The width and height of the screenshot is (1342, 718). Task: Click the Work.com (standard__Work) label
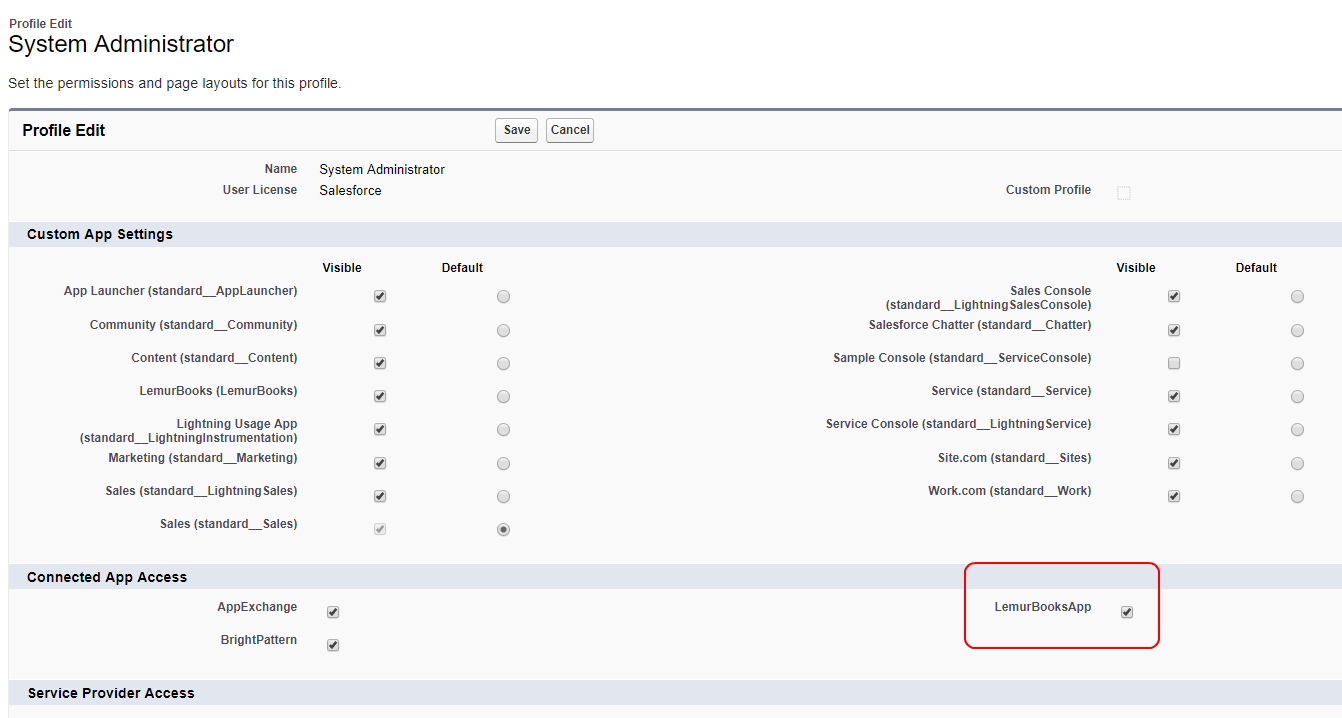click(x=1009, y=491)
